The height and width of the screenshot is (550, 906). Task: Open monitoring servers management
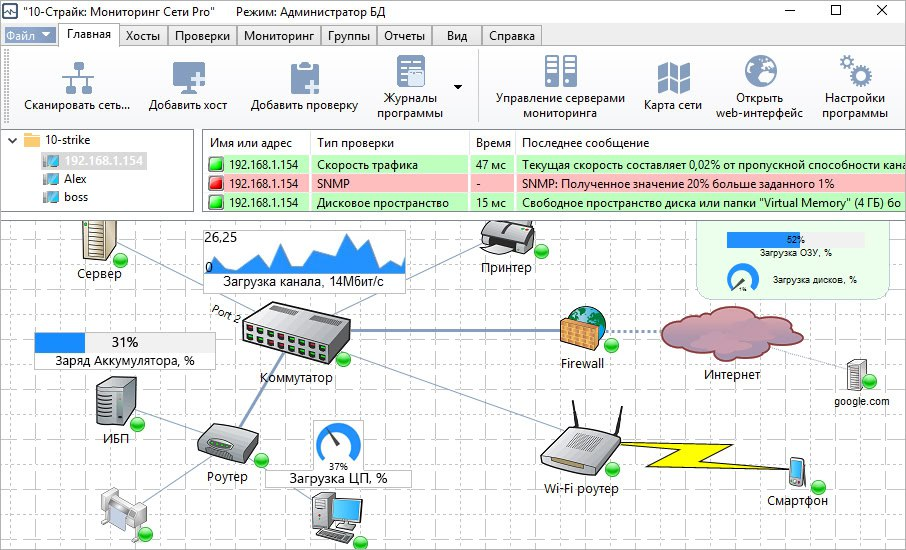tap(559, 72)
